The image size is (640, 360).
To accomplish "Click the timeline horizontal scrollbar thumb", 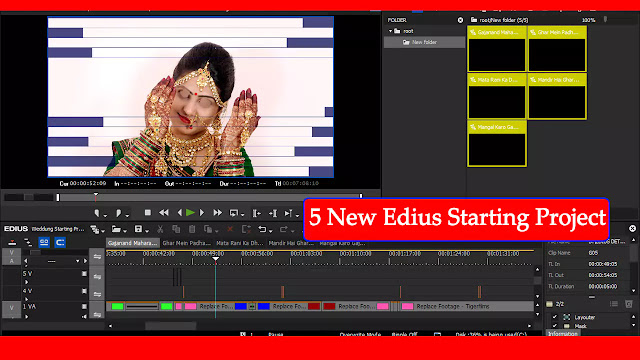I will click(x=171, y=326).
